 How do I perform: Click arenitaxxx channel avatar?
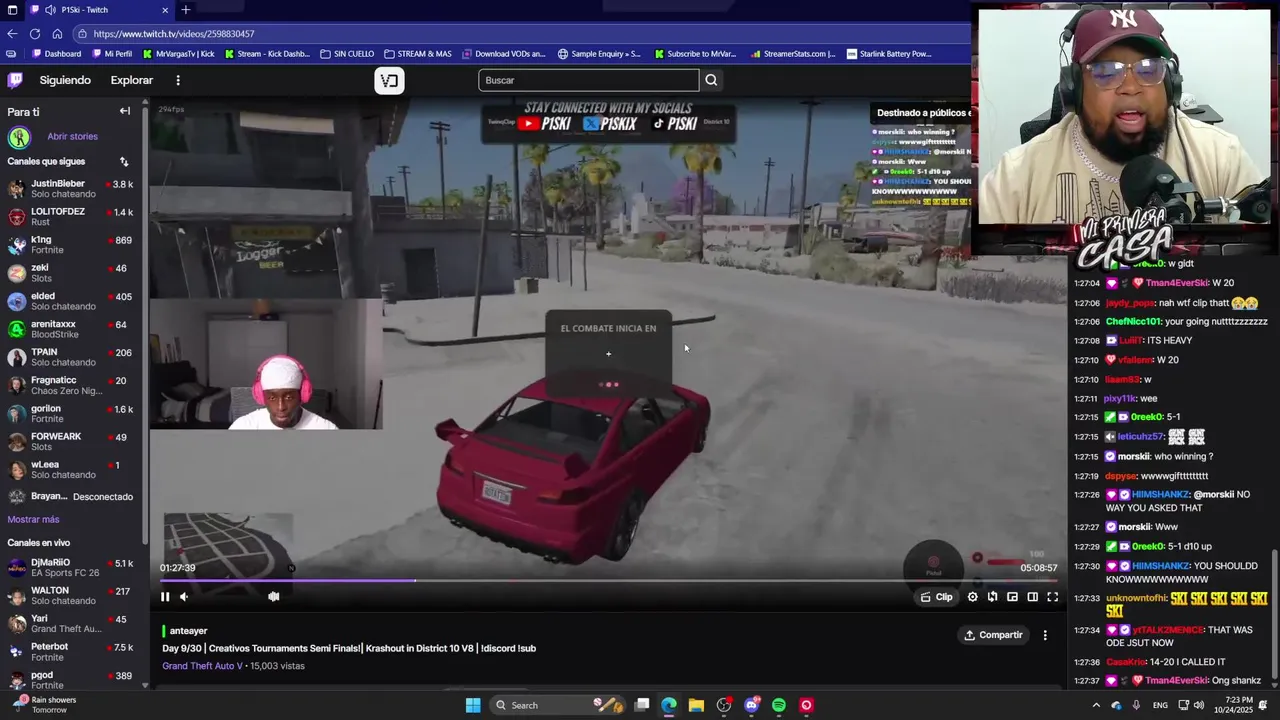(x=17, y=329)
